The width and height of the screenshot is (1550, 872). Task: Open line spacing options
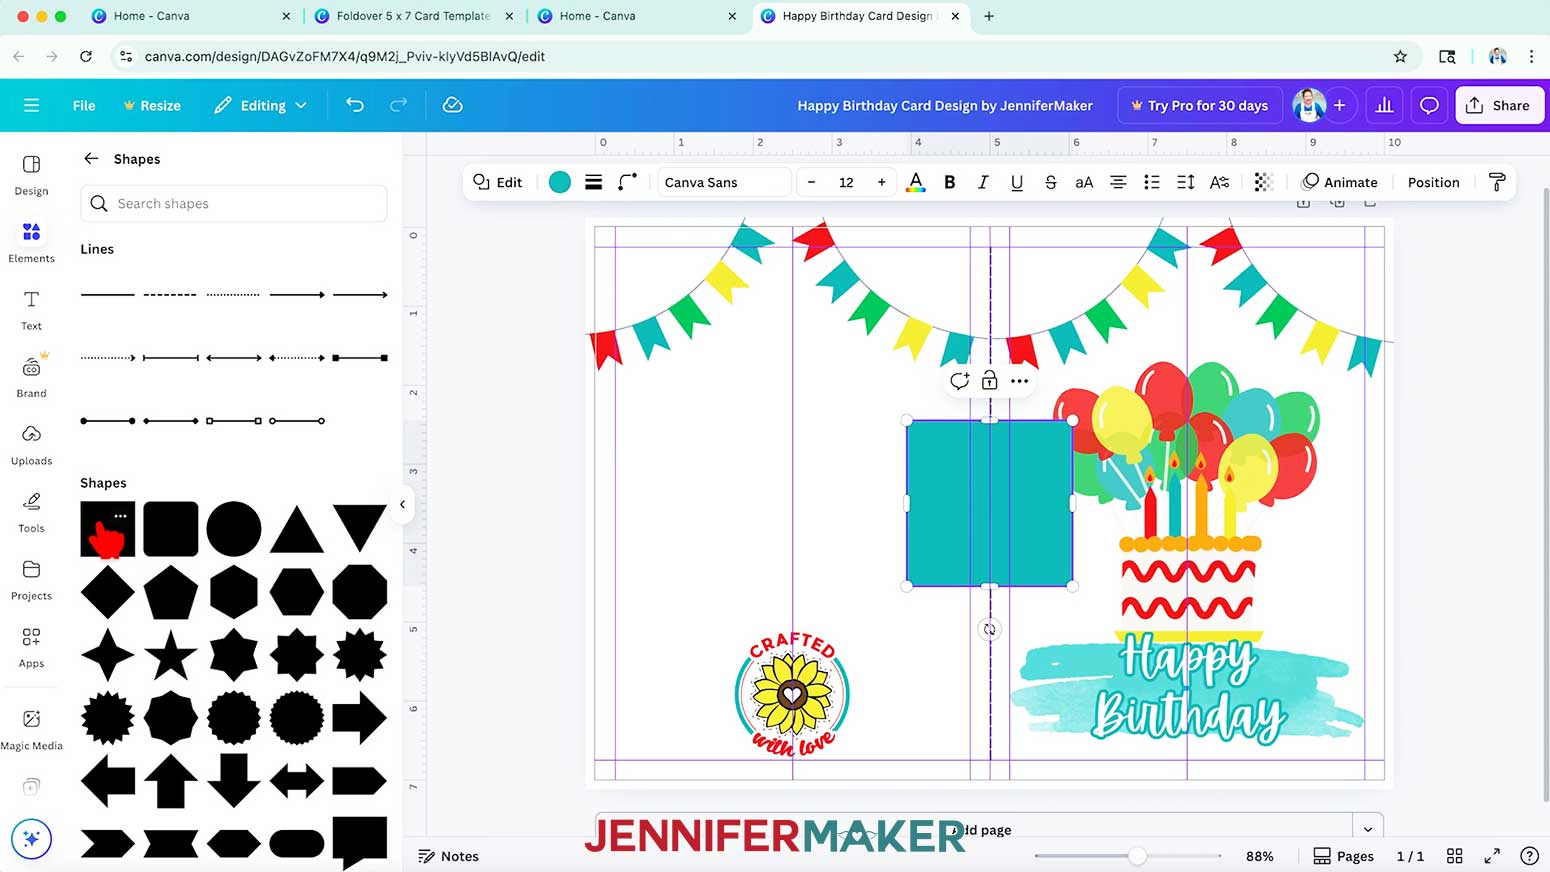(1186, 182)
